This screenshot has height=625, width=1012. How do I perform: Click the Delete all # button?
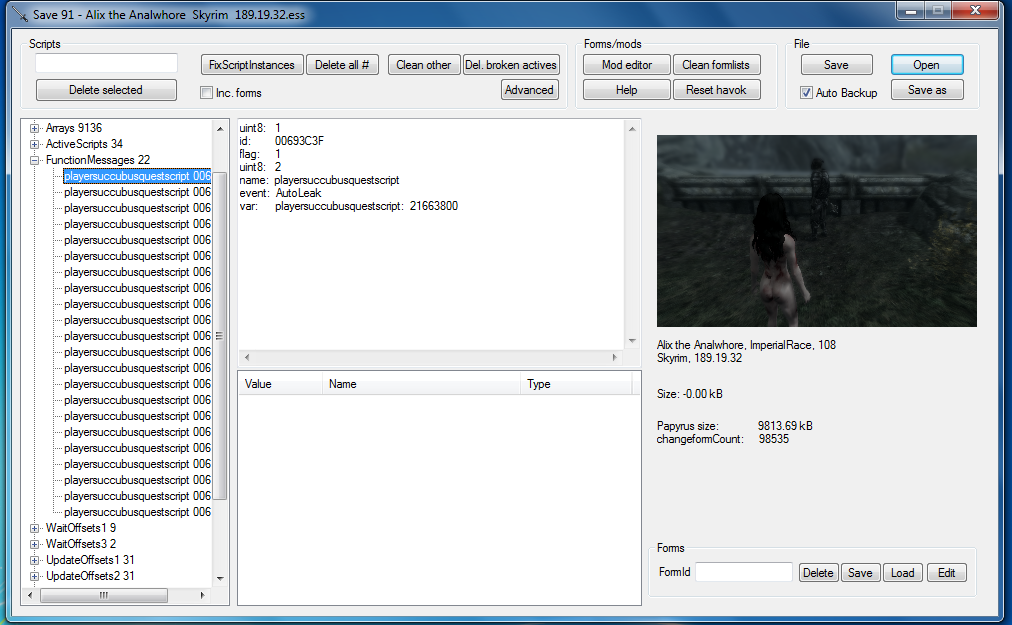(x=342, y=65)
